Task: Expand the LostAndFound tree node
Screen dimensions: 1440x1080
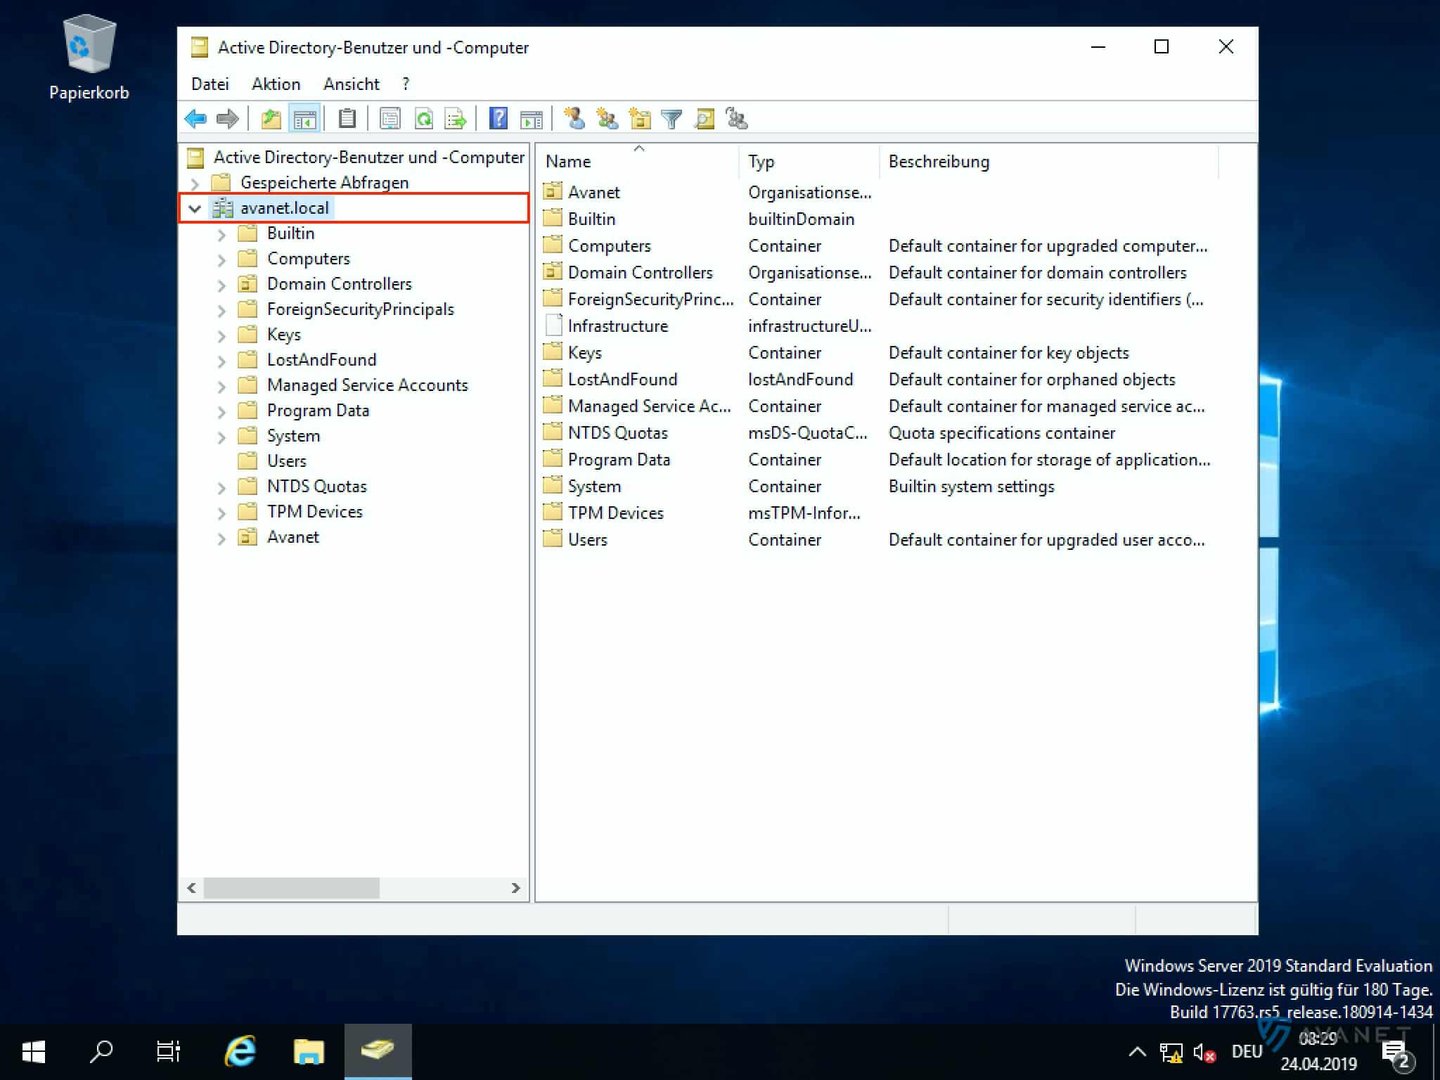Action: click(221, 361)
